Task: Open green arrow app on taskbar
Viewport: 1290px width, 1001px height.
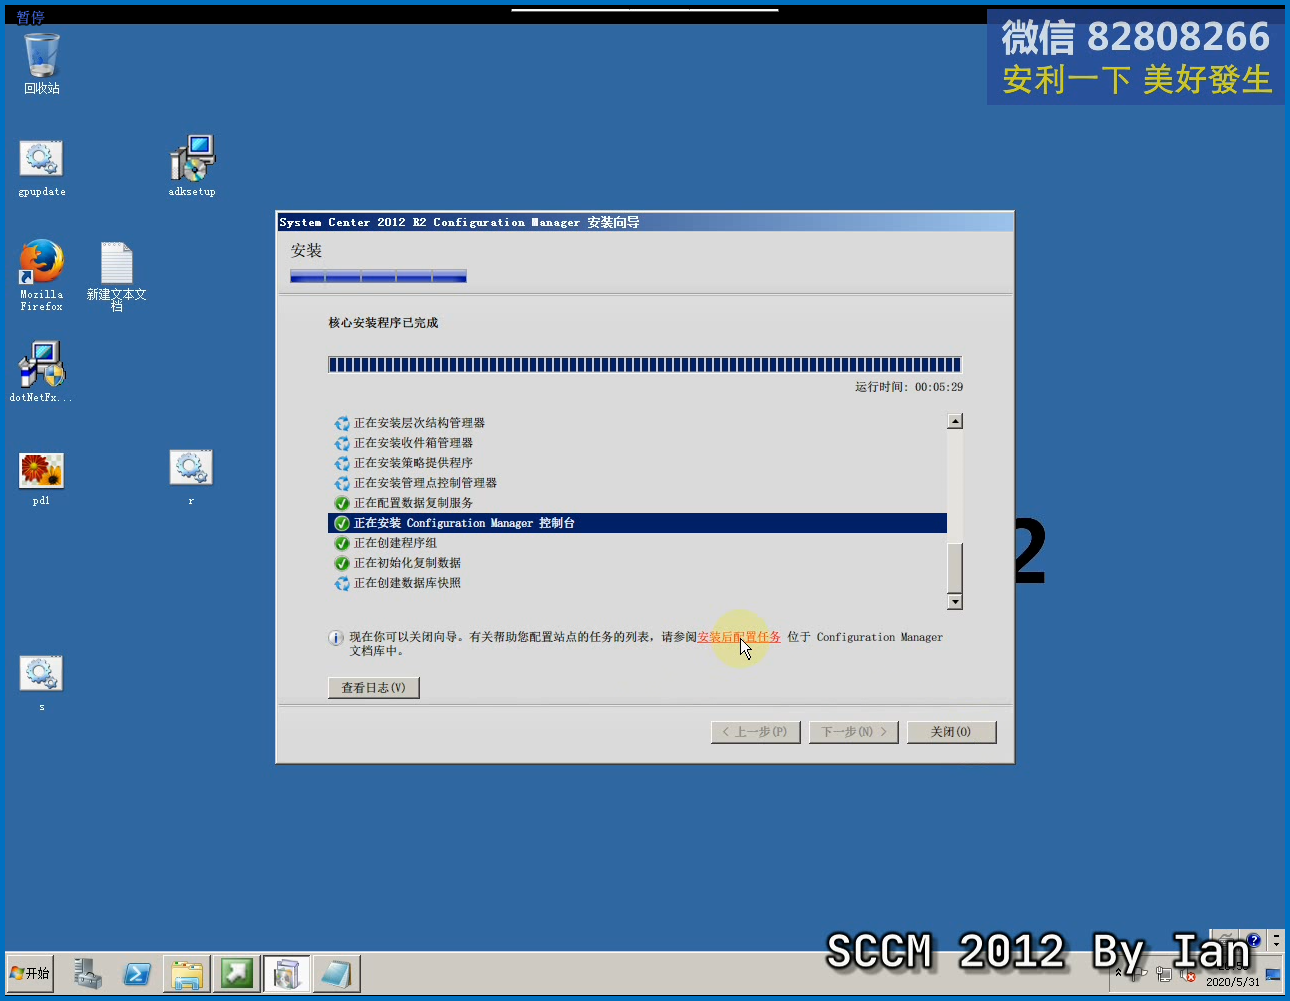Action: [237, 973]
